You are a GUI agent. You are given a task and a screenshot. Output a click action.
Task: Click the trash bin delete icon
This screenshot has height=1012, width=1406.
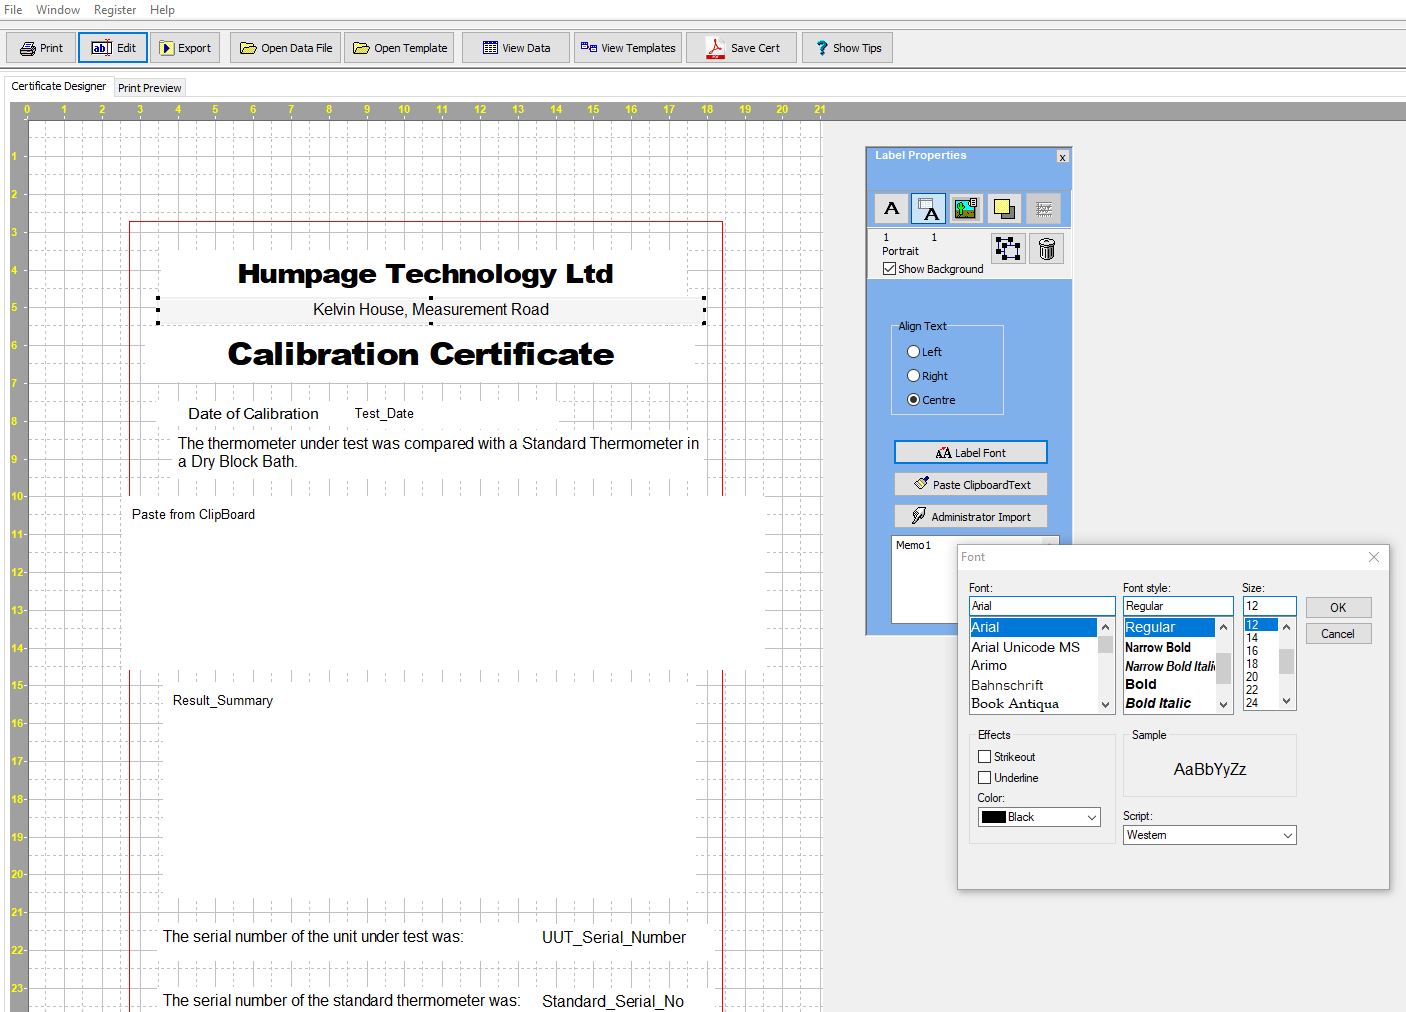(1046, 248)
